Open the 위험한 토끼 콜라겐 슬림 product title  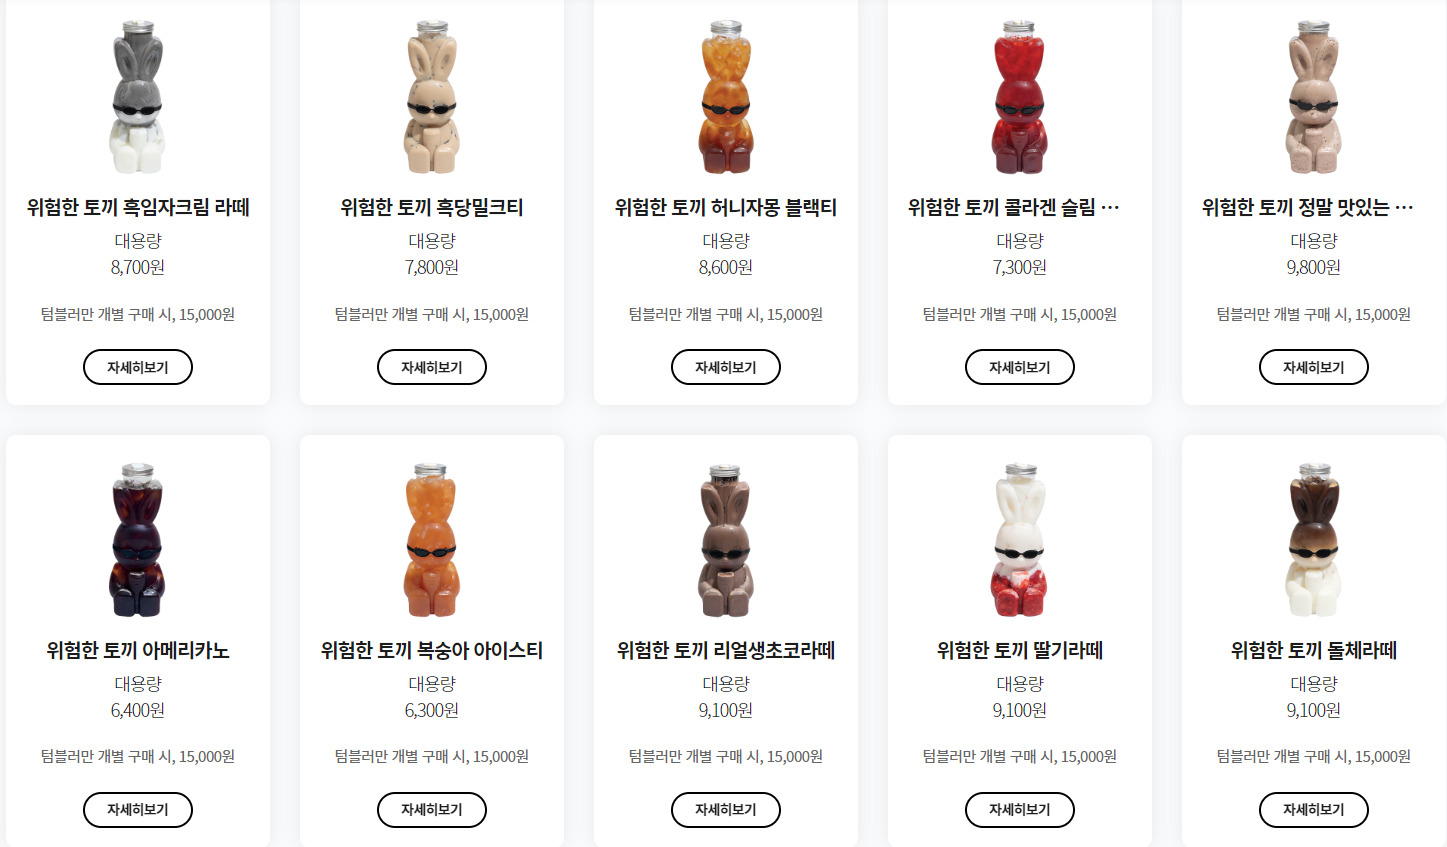(x=1013, y=208)
